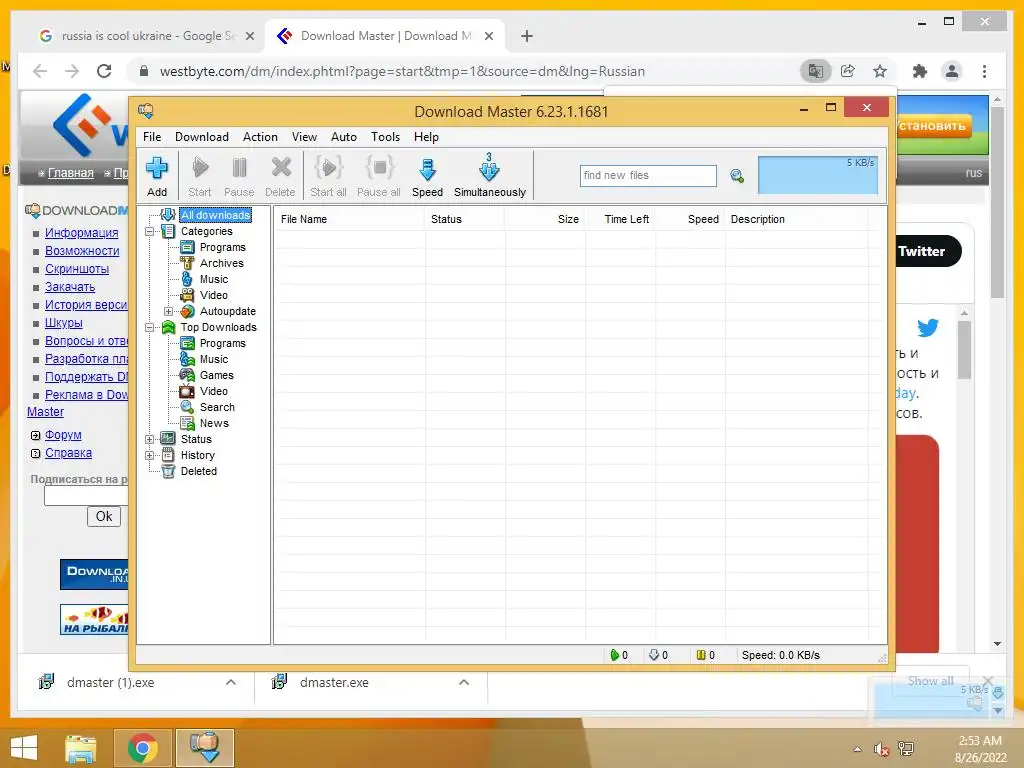
Task: Open Chrome extensions puzzle icon
Action: (x=920, y=71)
